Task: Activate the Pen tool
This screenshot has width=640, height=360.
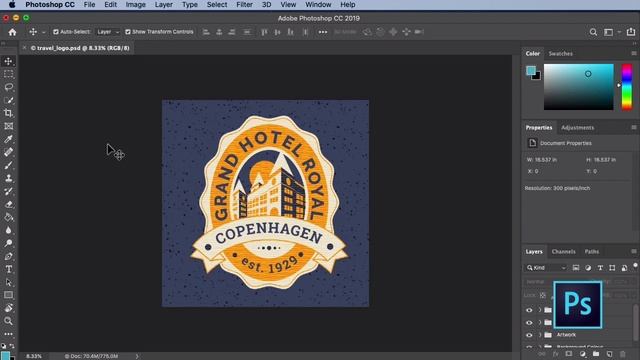Action: tap(8, 256)
